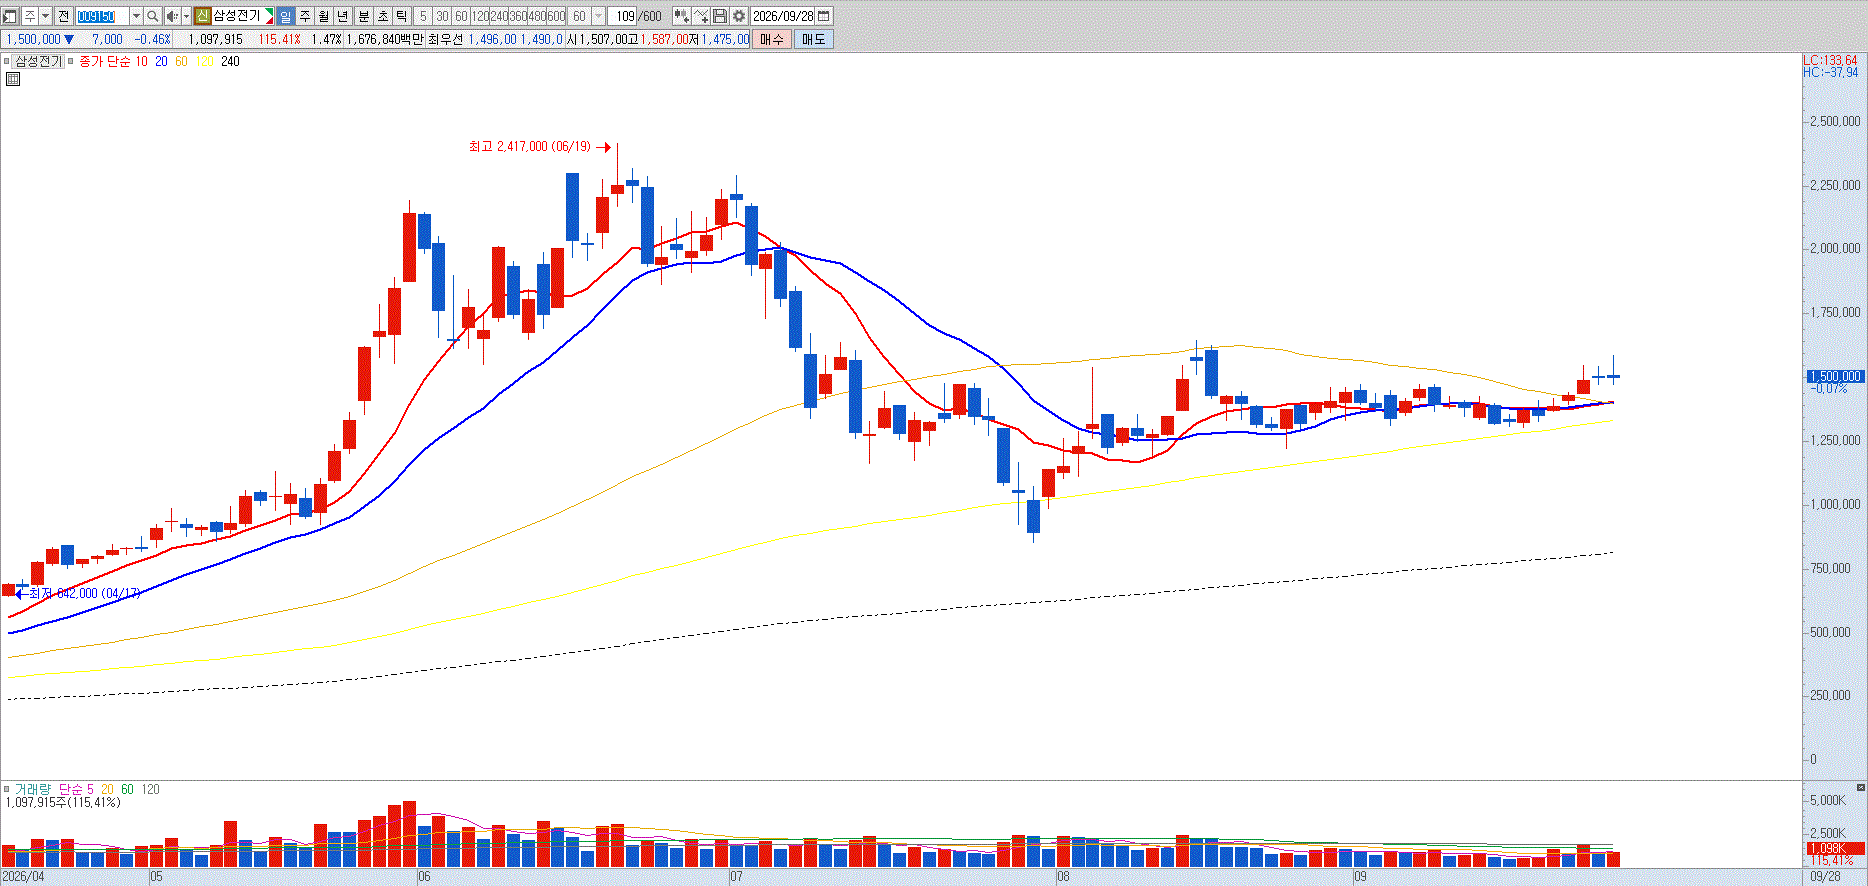The image size is (1868, 886).
Task: Toggle the 거래량 volume indicator marker
Action: point(7,789)
